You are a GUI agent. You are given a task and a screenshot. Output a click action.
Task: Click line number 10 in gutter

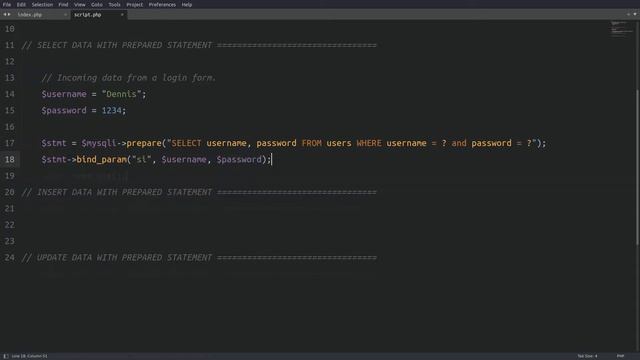tap(9, 29)
